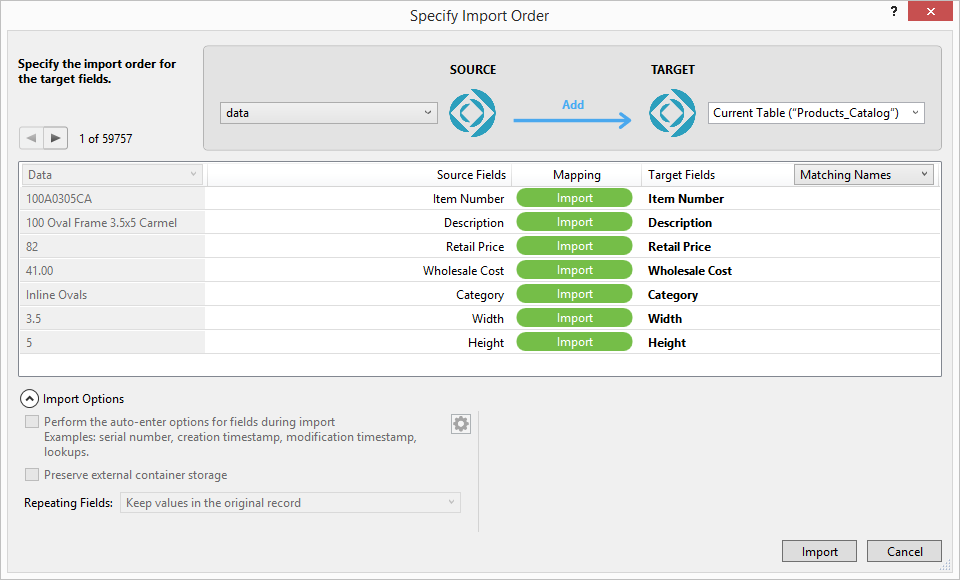Toggle Import mapping for Category field

[x=574, y=294]
